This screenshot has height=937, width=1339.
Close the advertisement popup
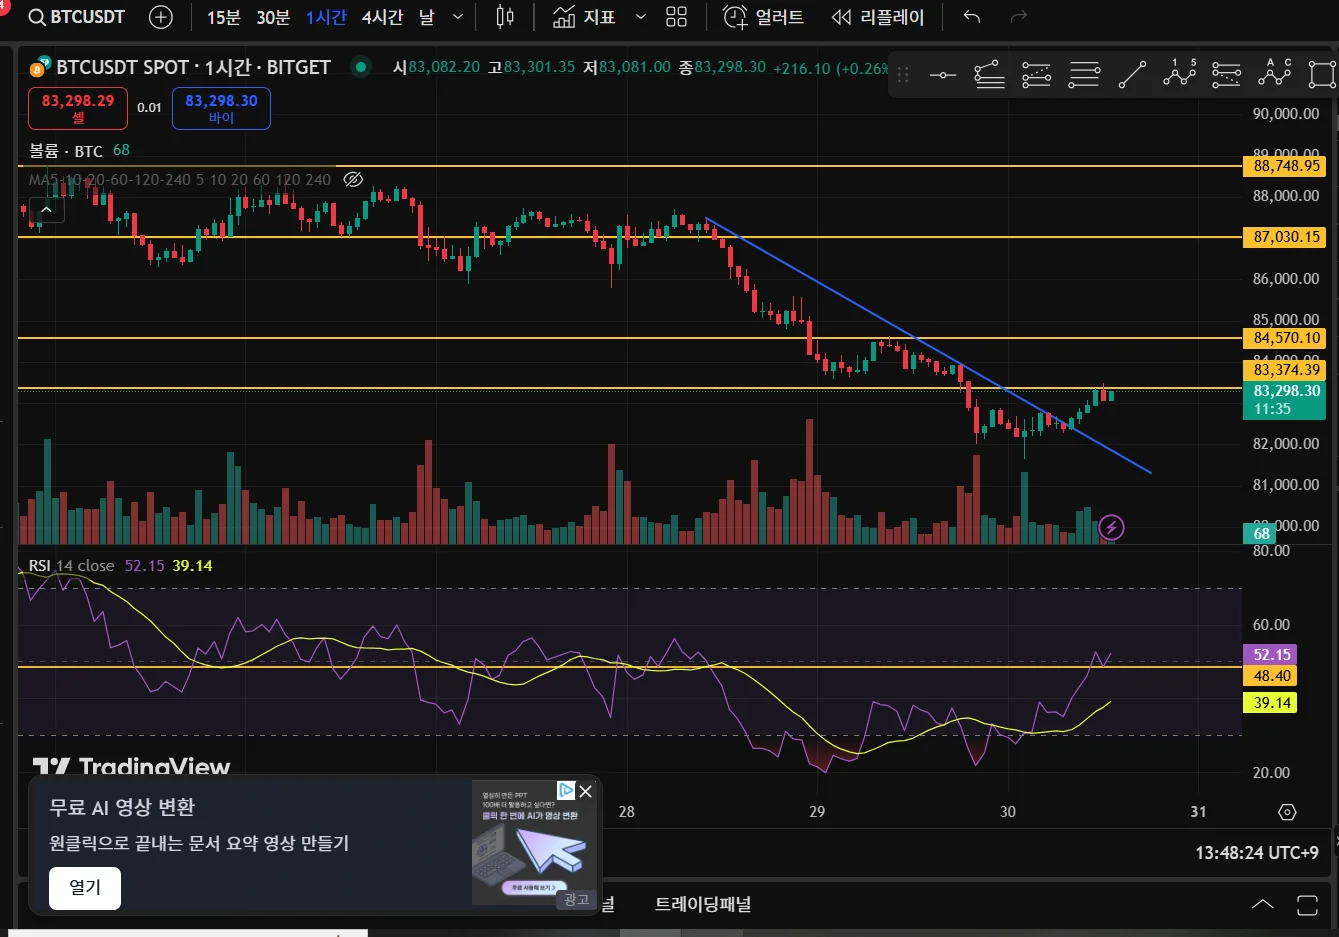(586, 791)
